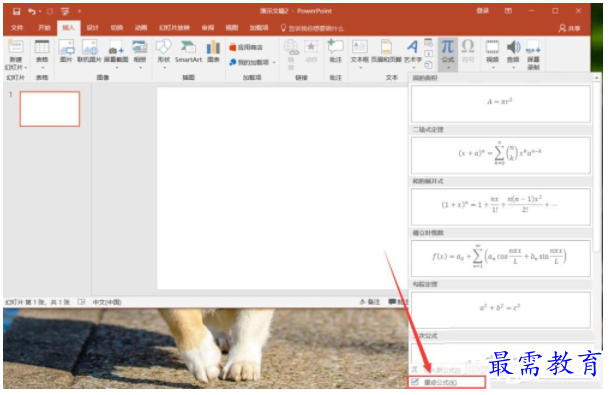Click the language indicator 中文(中国)
Viewport: 610px width, 395px height.
pyautogui.click(x=107, y=302)
